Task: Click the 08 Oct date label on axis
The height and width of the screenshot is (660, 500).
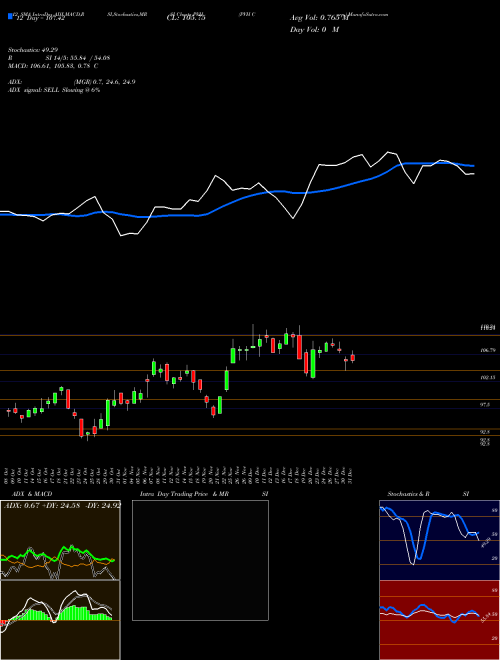Action: [8, 475]
